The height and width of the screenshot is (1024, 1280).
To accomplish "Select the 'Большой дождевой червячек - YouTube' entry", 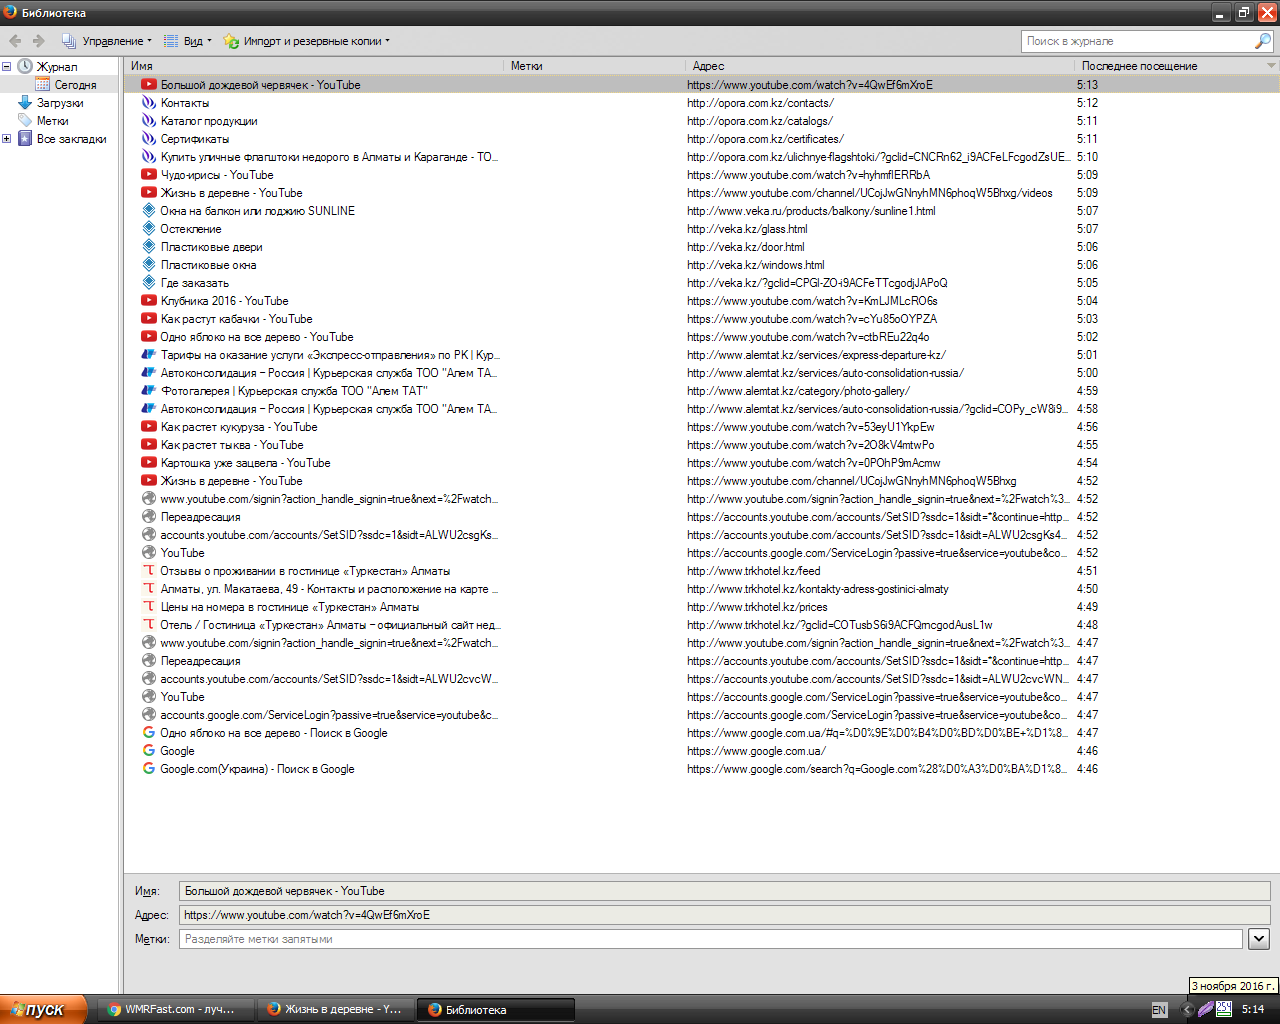I will click(x=702, y=85).
